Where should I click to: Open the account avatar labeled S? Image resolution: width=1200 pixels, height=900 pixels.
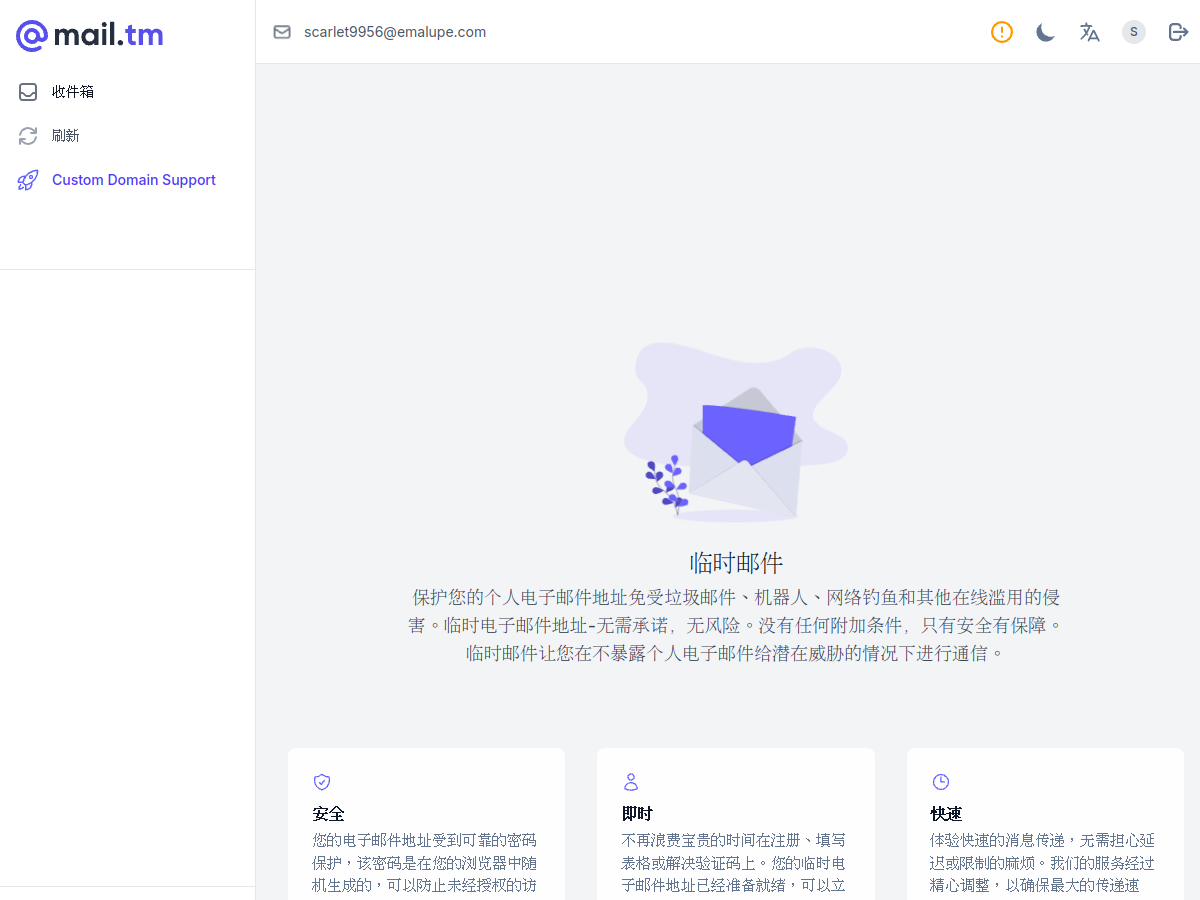1134,32
